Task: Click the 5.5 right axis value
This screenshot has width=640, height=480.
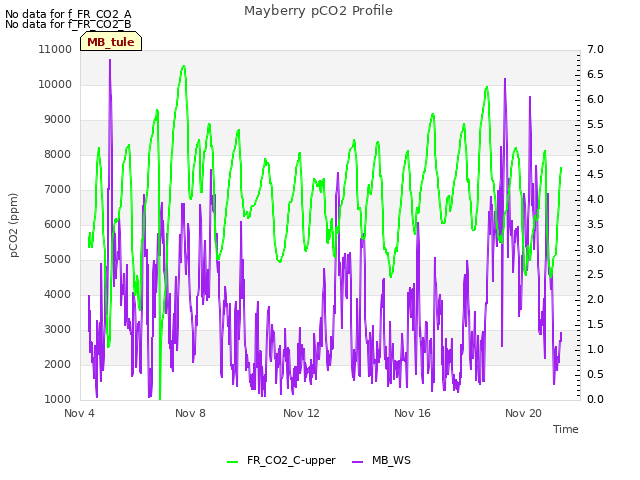Action: tap(595, 124)
